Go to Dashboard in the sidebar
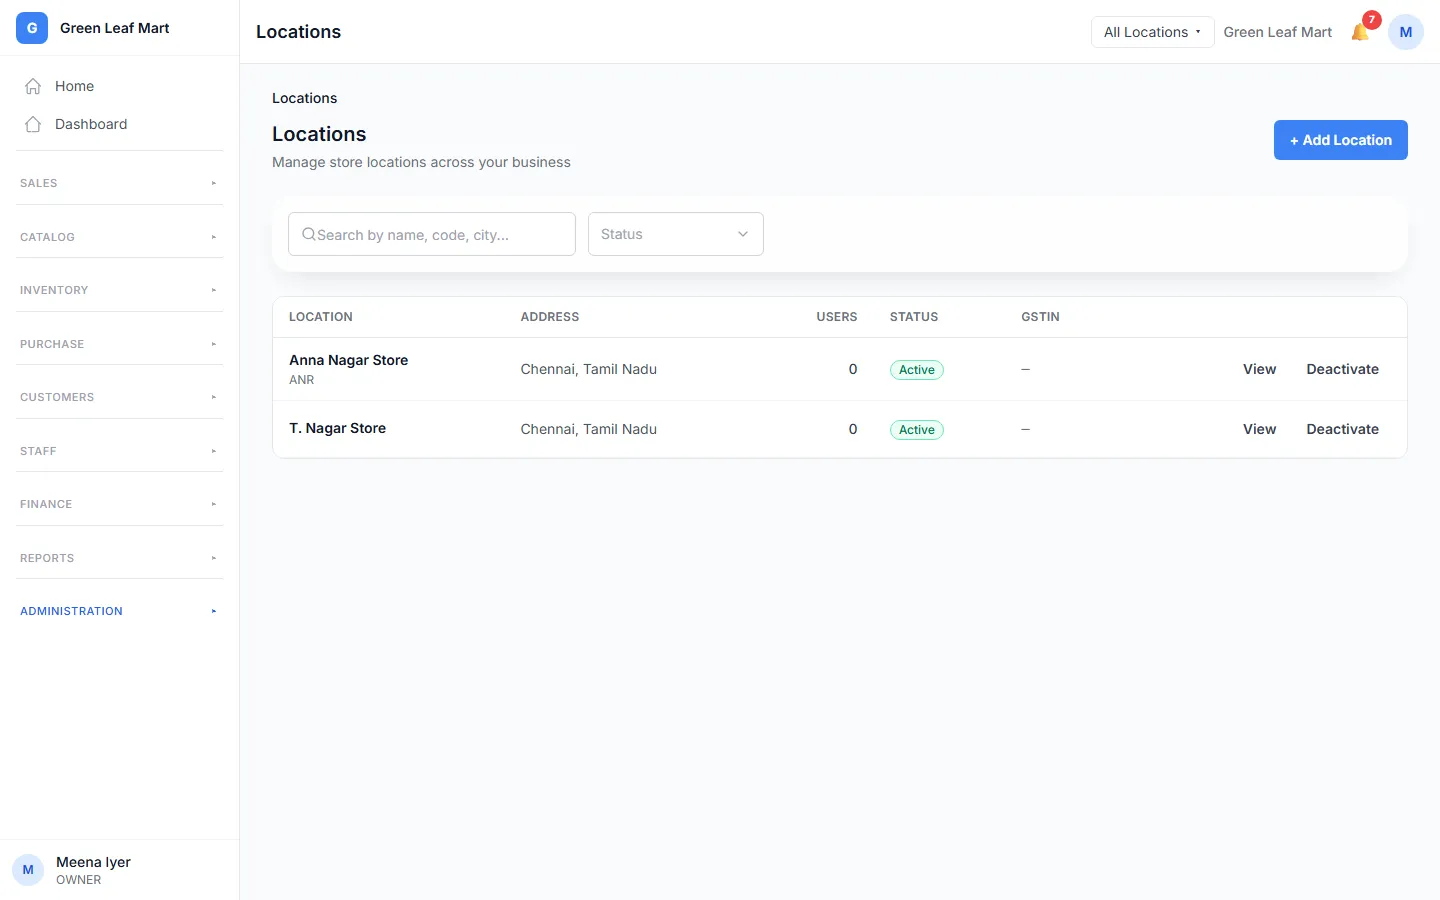Screen dimensions: 1440x900 pyautogui.click(x=120, y=124)
